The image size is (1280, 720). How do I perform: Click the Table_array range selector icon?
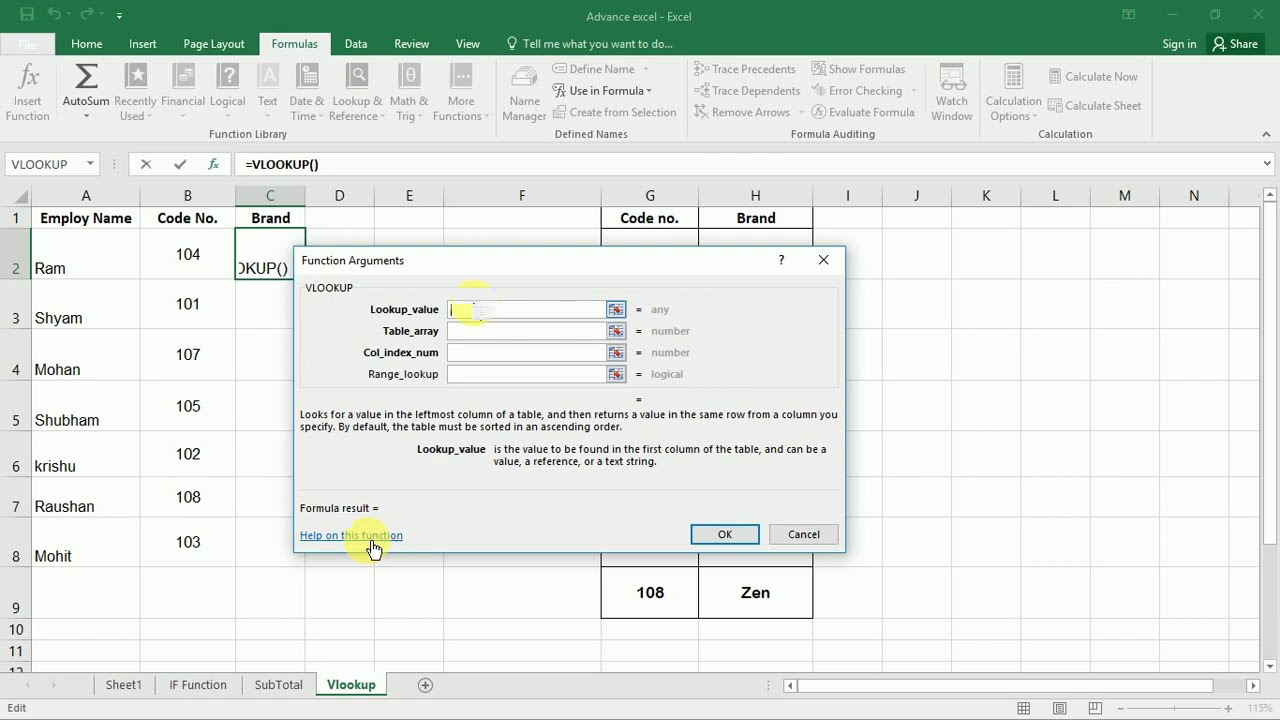pyautogui.click(x=615, y=331)
